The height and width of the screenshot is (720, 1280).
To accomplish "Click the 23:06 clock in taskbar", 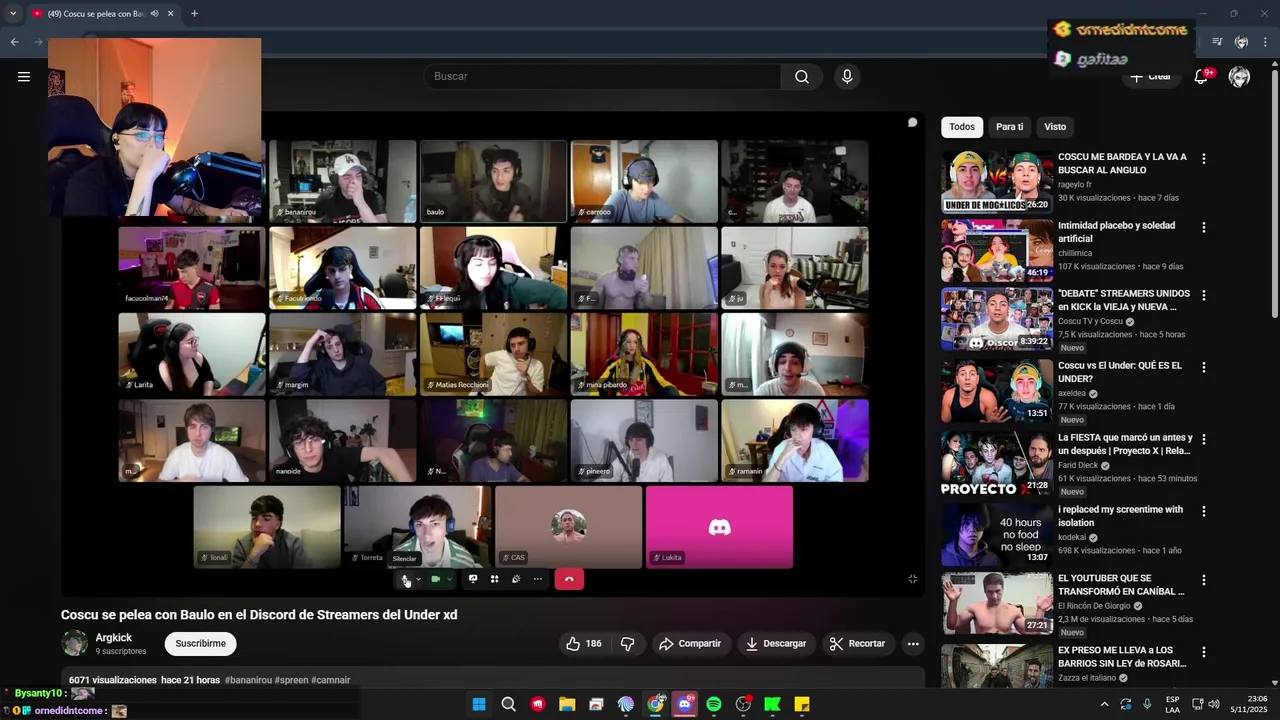I will point(1257,698).
